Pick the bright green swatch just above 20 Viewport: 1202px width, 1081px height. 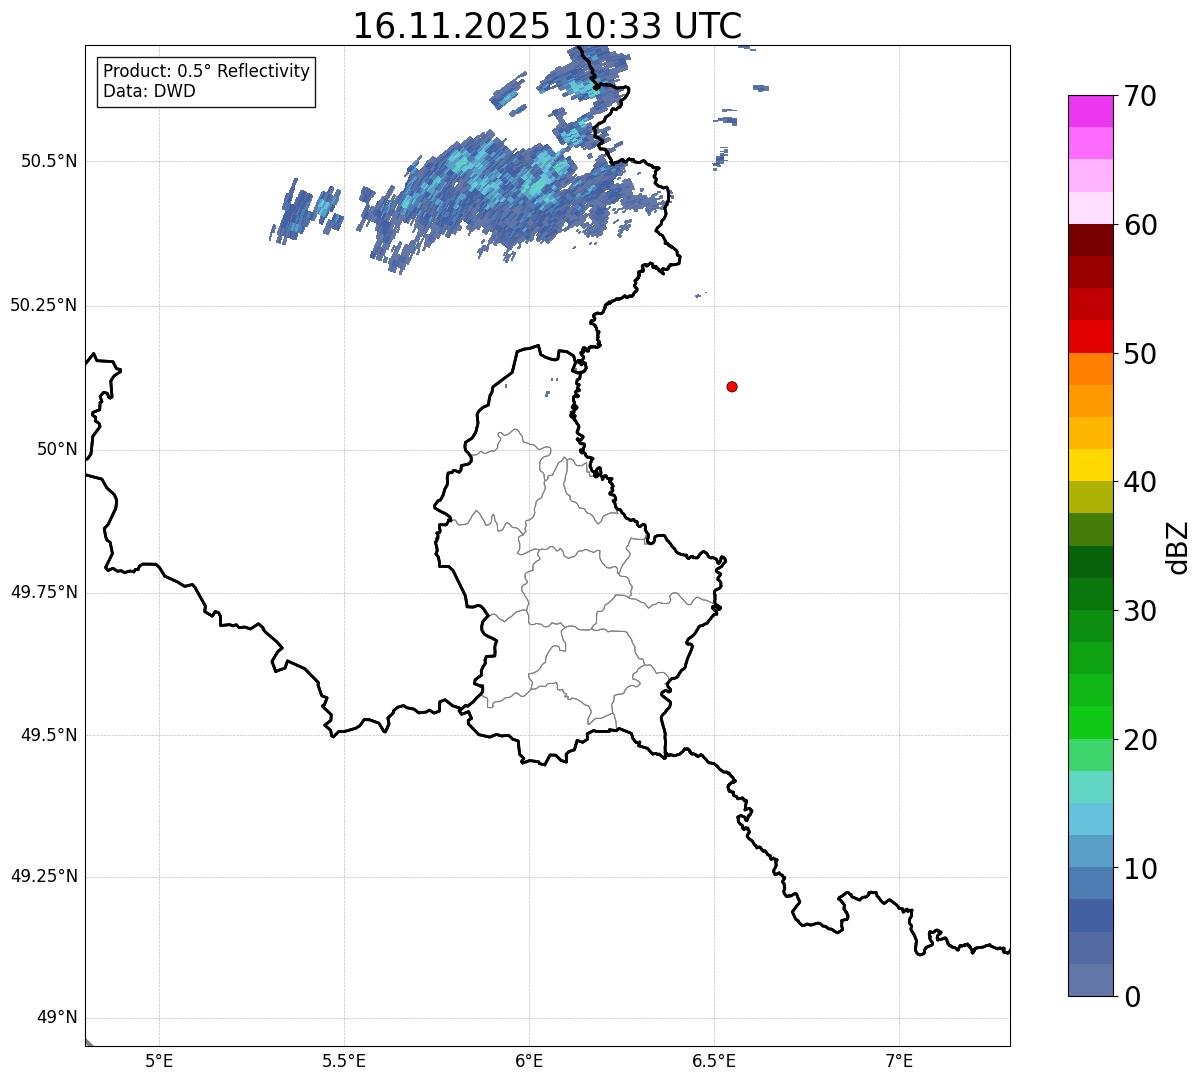tap(1090, 722)
